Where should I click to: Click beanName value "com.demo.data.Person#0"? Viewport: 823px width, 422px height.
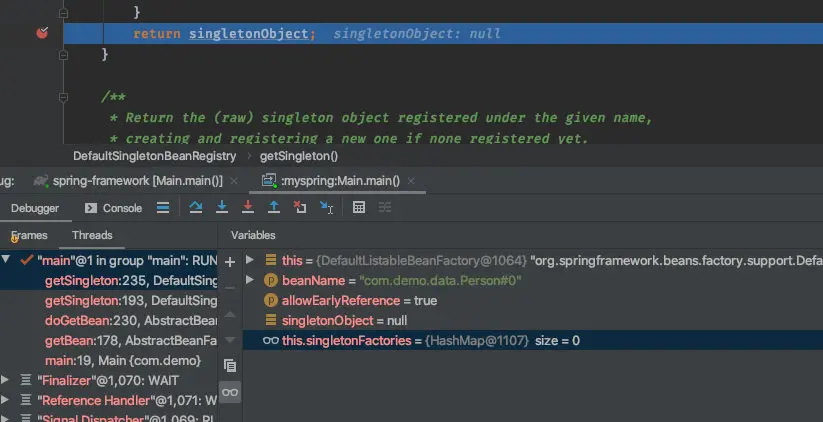pos(440,280)
